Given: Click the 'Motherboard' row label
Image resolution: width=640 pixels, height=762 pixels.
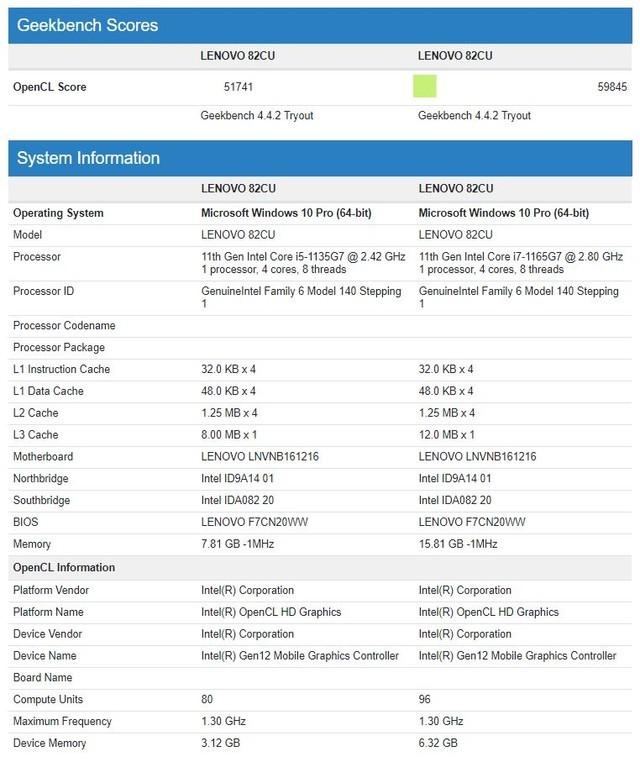Looking at the screenshot, I should point(43,457).
